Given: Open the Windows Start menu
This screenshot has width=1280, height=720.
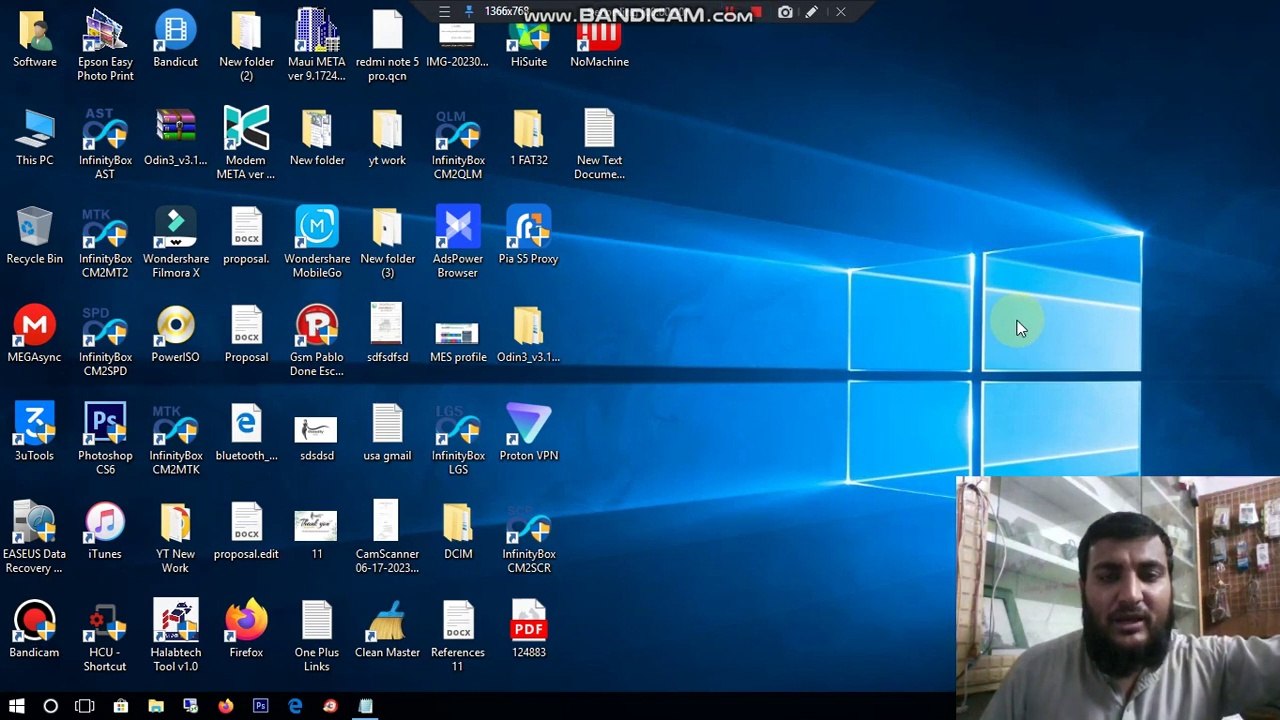Looking at the screenshot, I should pos(17,706).
